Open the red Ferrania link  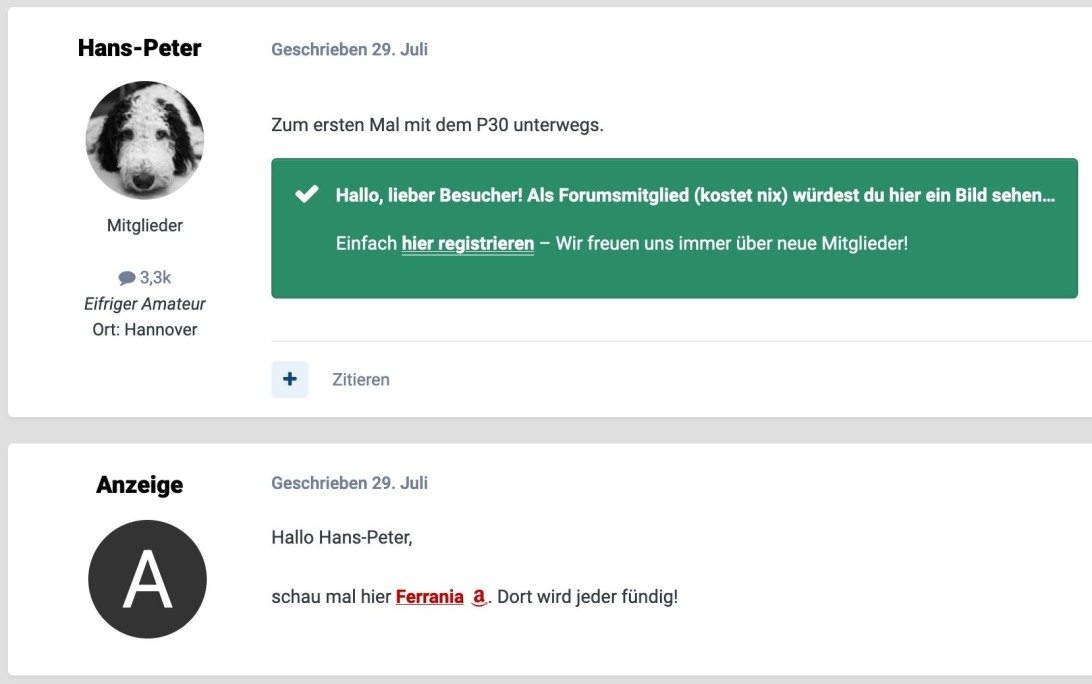pyautogui.click(x=429, y=597)
